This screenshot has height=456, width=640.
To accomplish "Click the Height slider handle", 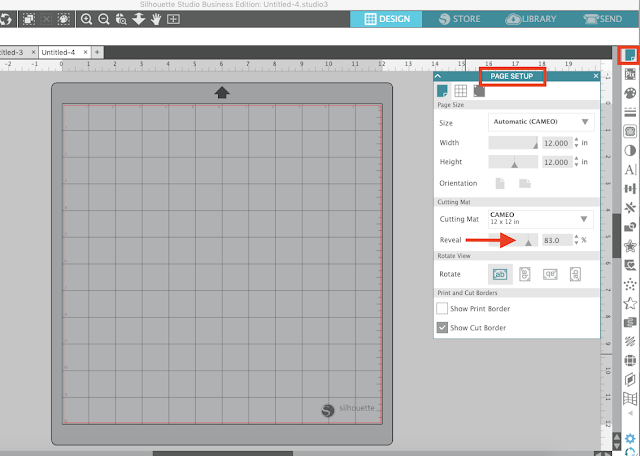I will point(514,164).
